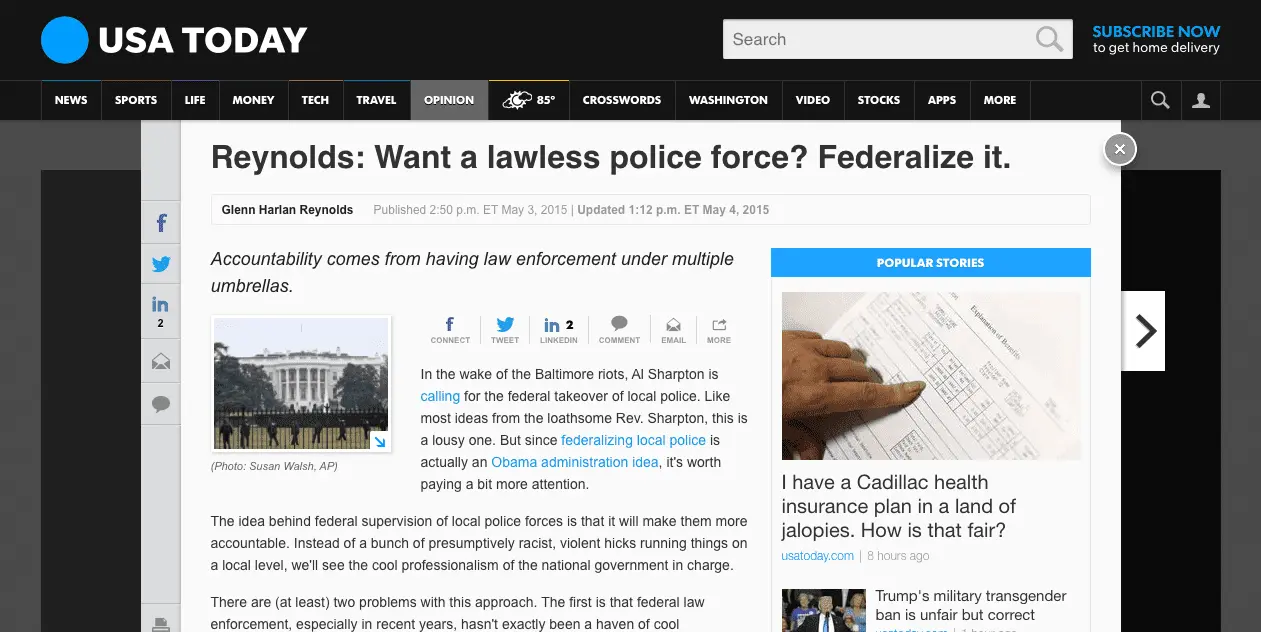Click LINKEDIN share icon above article
The width and height of the screenshot is (1261, 632).
[x=559, y=329]
